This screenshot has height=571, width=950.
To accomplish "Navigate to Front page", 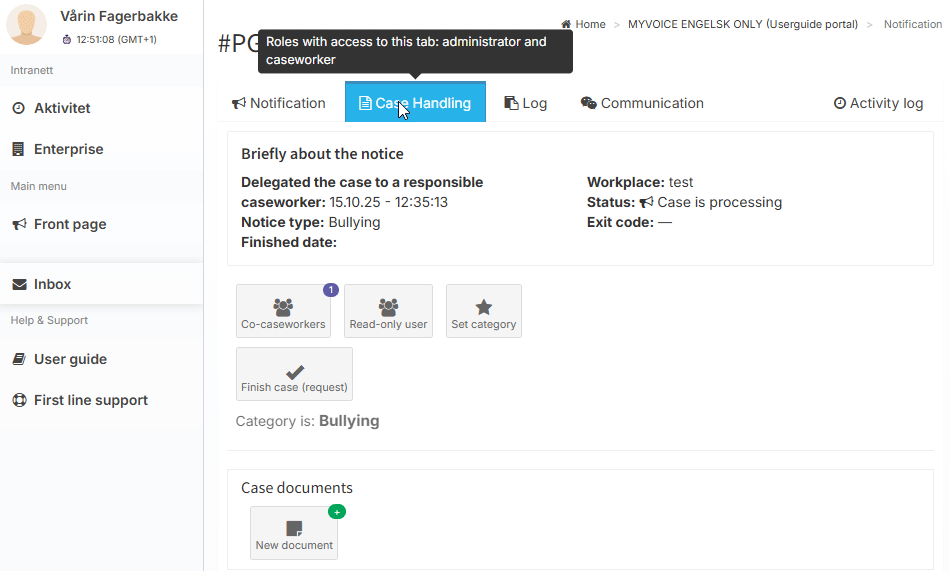I will point(70,224).
